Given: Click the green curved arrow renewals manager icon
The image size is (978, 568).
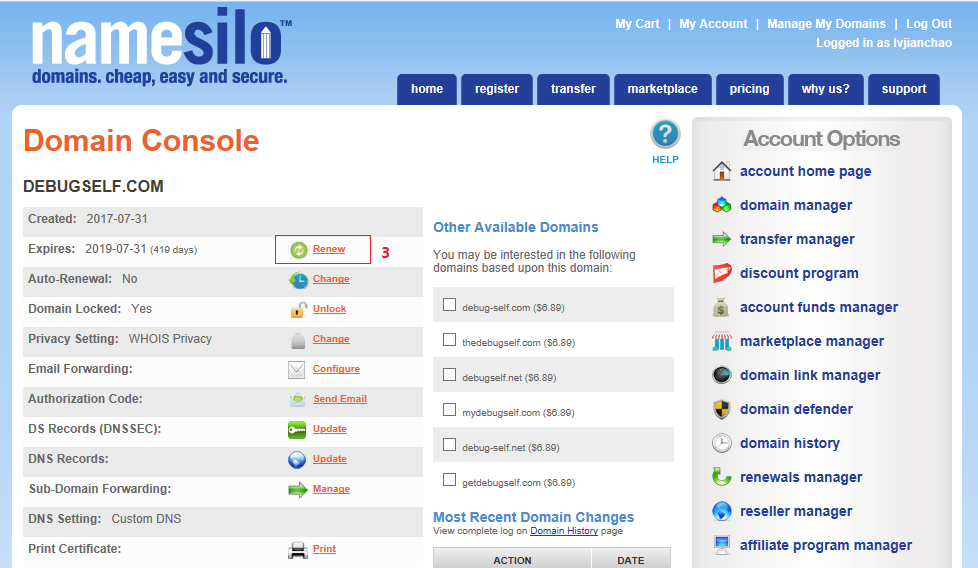Looking at the screenshot, I should [x=722, y=477].
